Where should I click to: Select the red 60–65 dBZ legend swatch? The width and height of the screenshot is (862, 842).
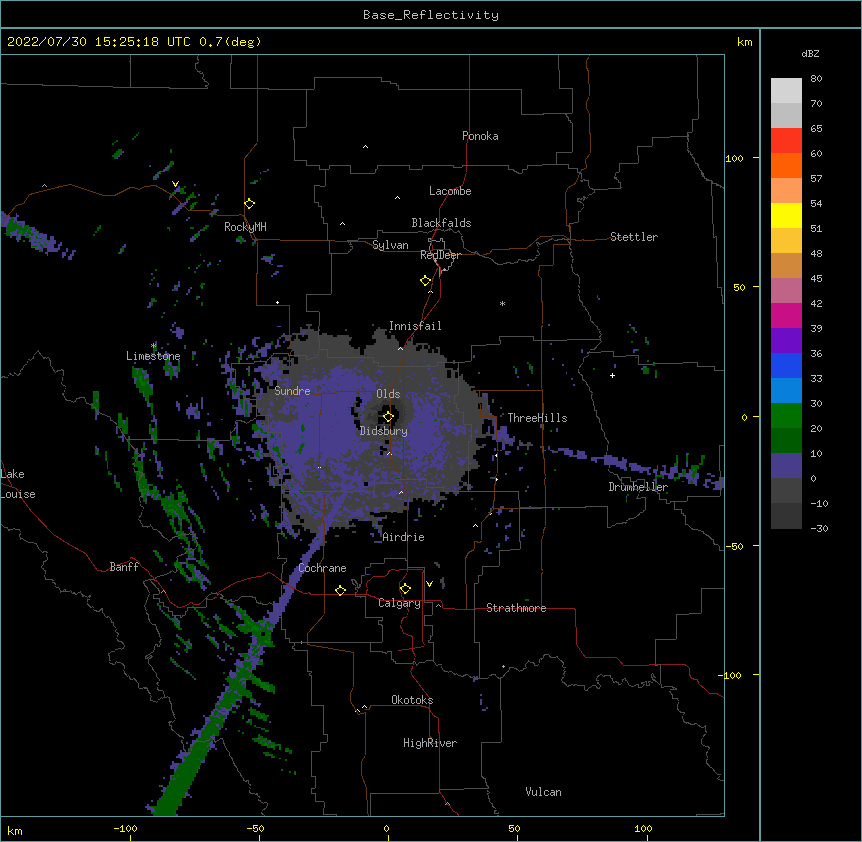click(x=786, y=141)
